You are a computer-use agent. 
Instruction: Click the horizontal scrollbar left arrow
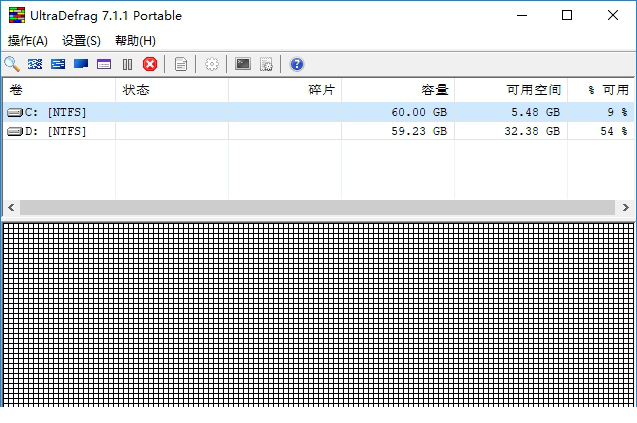[11, 208]
